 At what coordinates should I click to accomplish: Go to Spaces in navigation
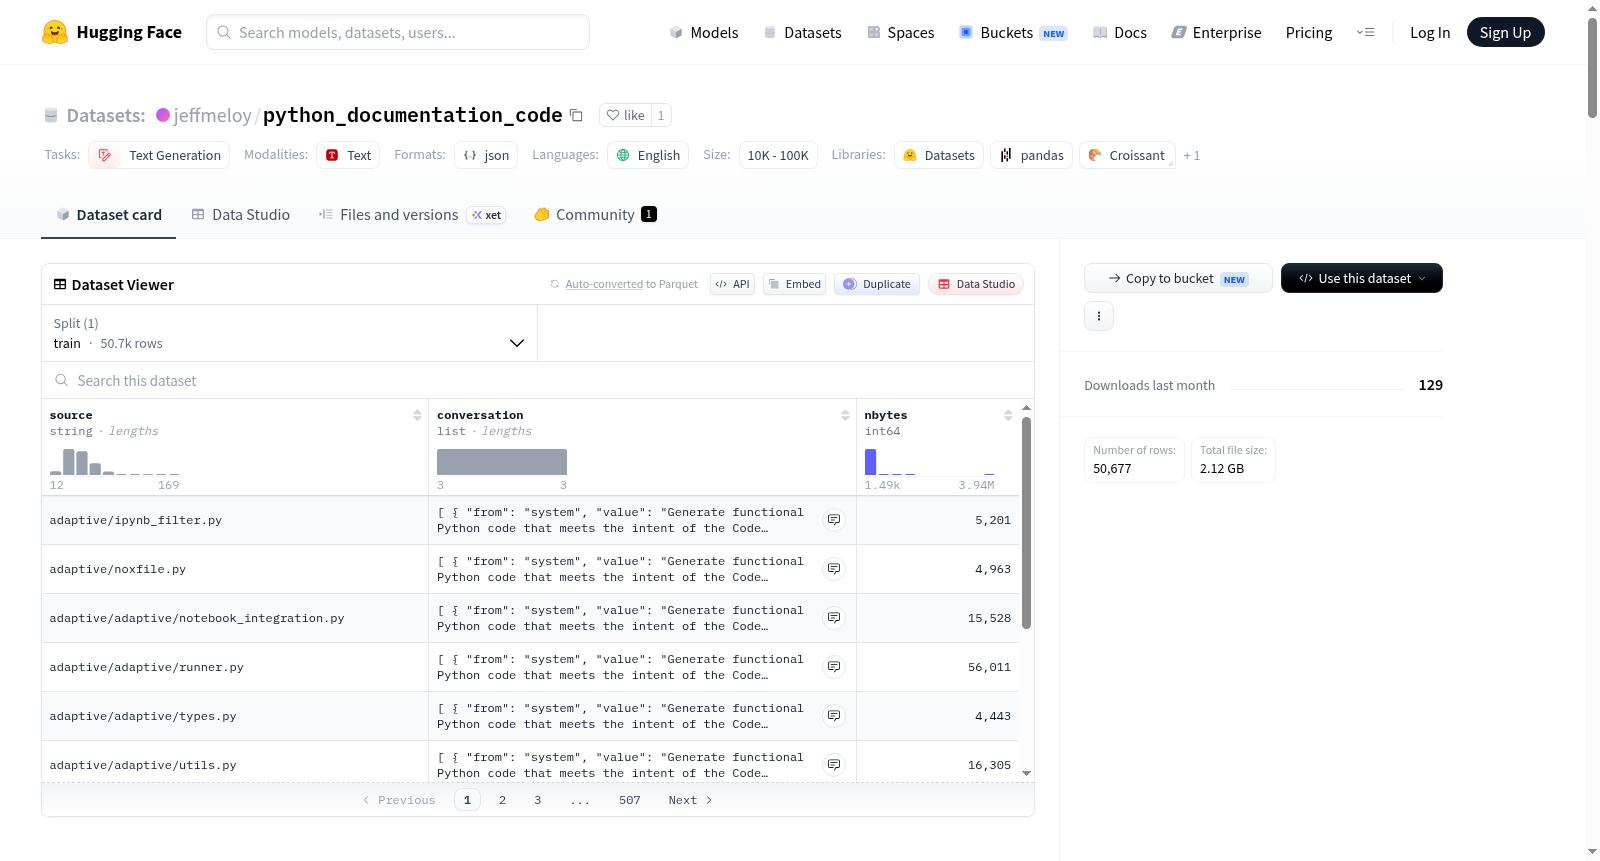[901, 32]
